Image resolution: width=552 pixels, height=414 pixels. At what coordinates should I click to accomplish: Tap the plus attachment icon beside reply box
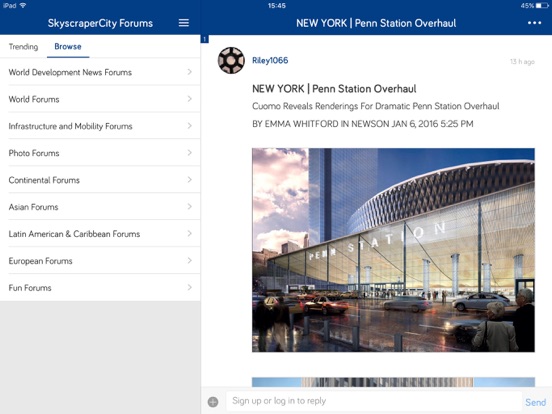coord(213,402)
